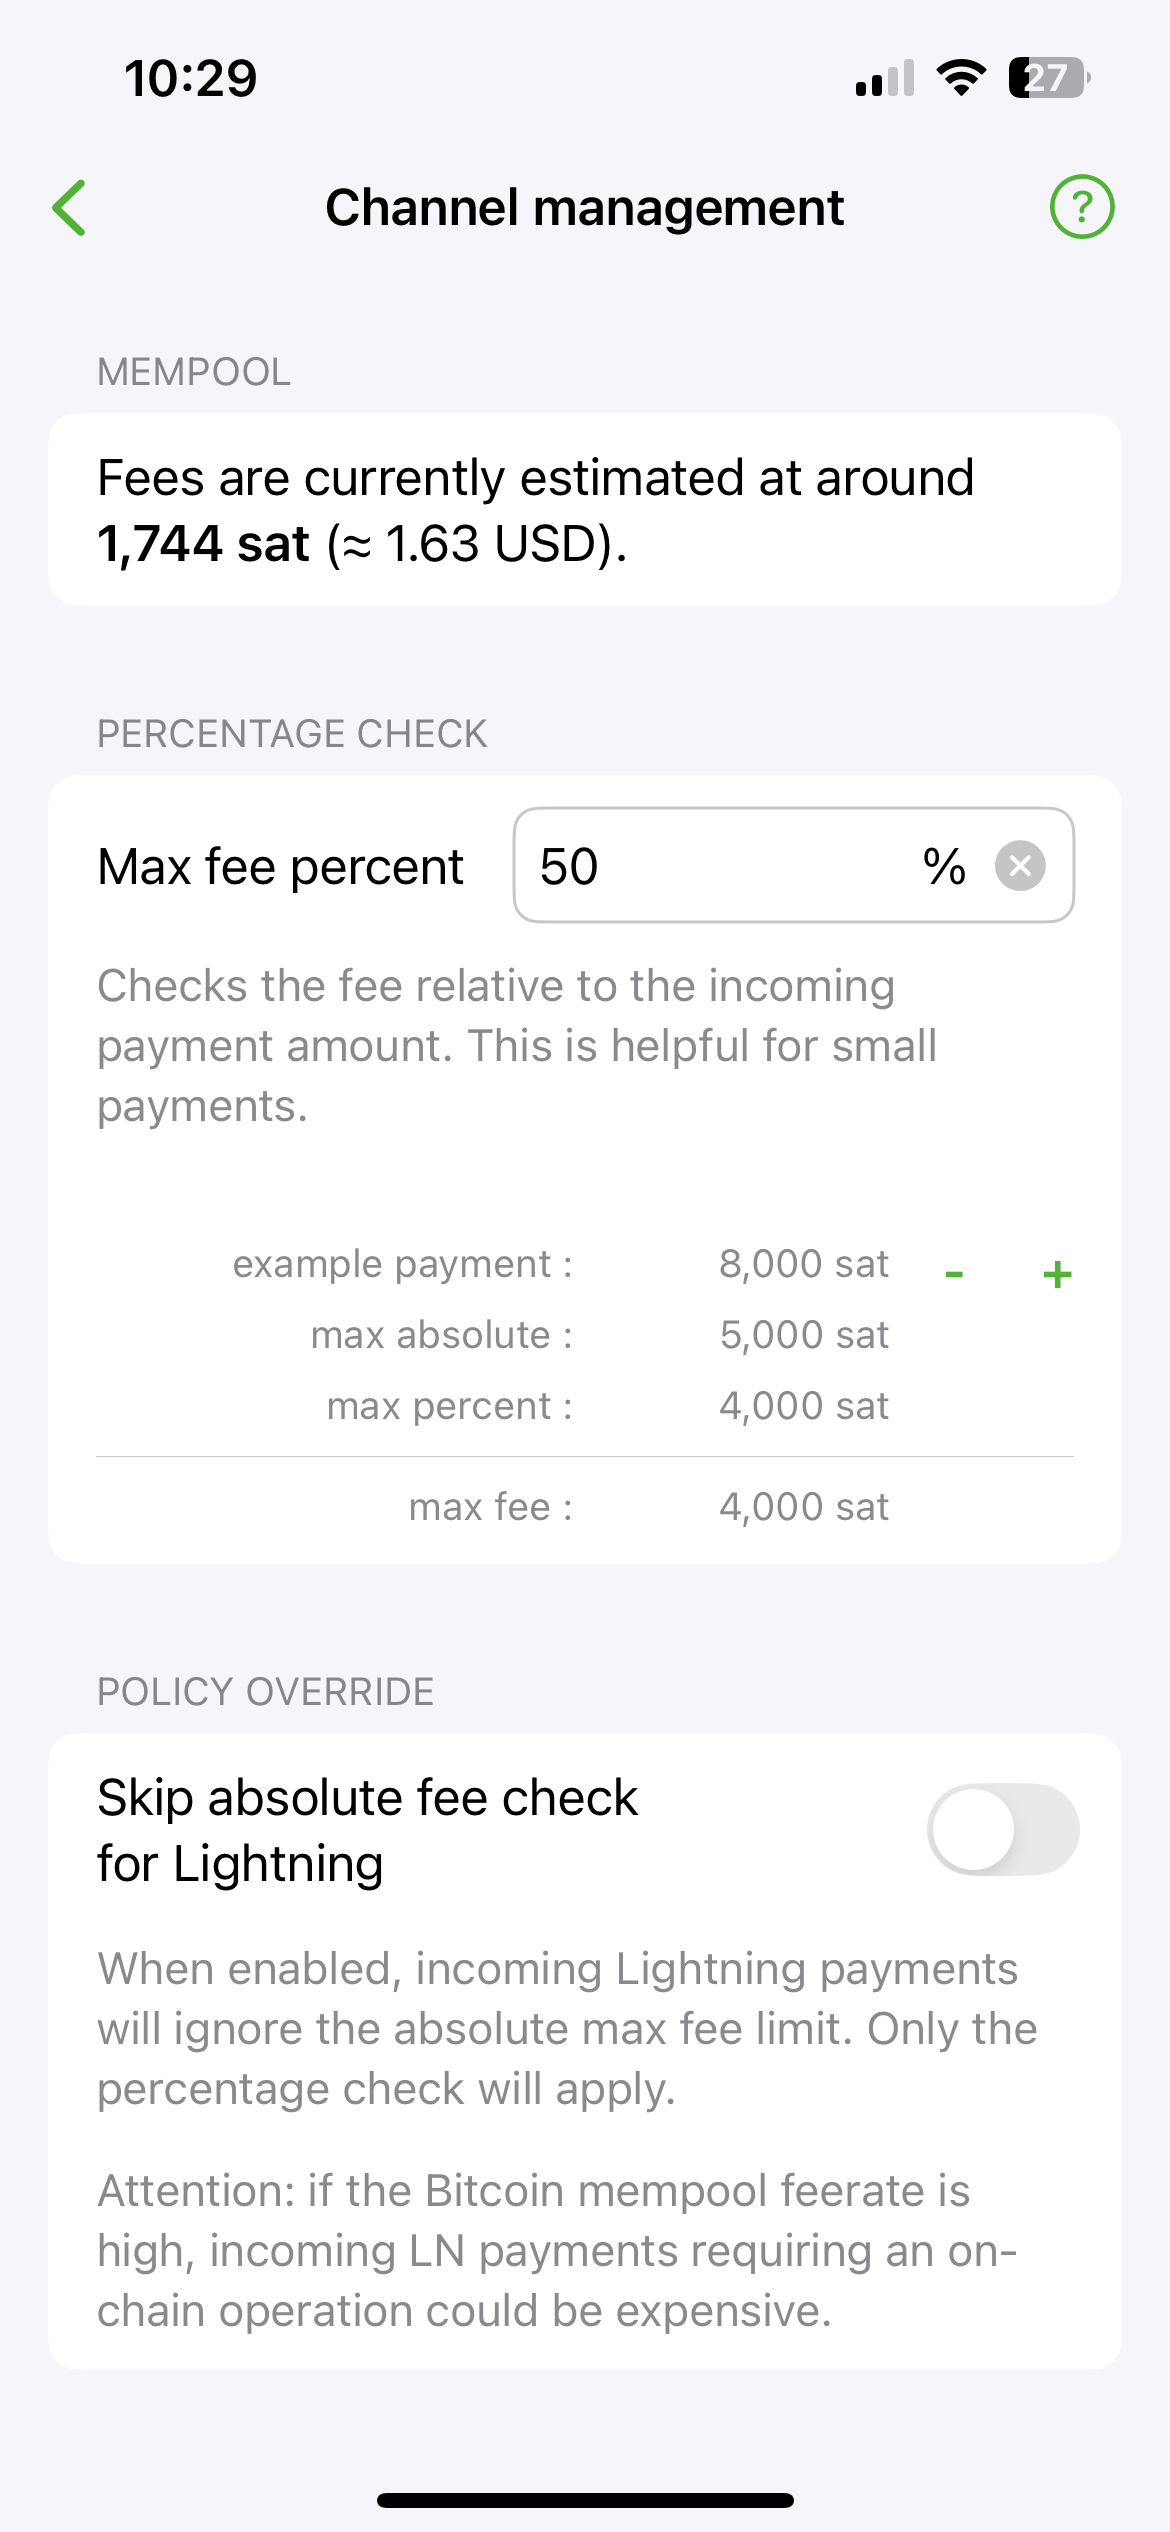This screenshot has width=1170, height=2532.
Task: Tap the home indicator bar
Action: (585, 2500)
